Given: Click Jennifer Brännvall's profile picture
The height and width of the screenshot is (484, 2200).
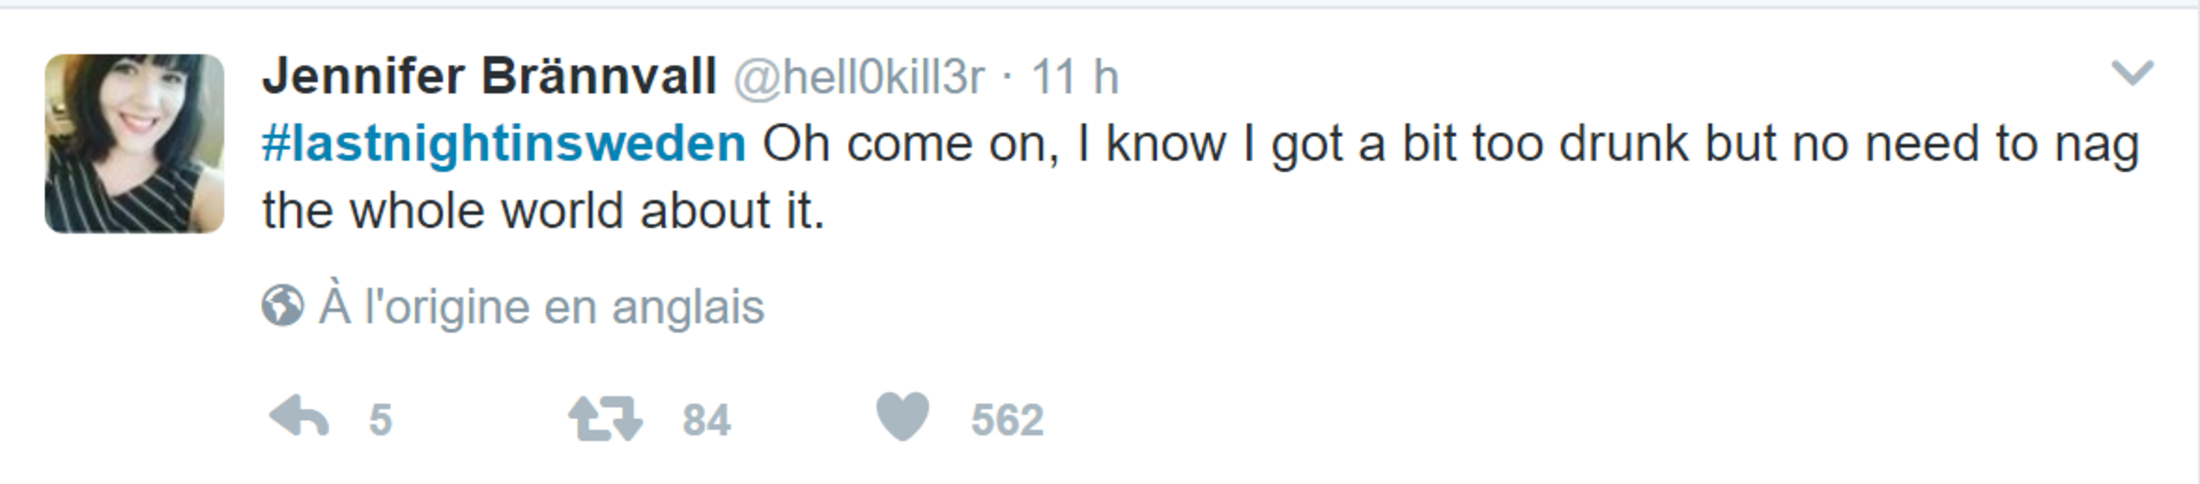Looking at the screenshot, I should point(135,144).
